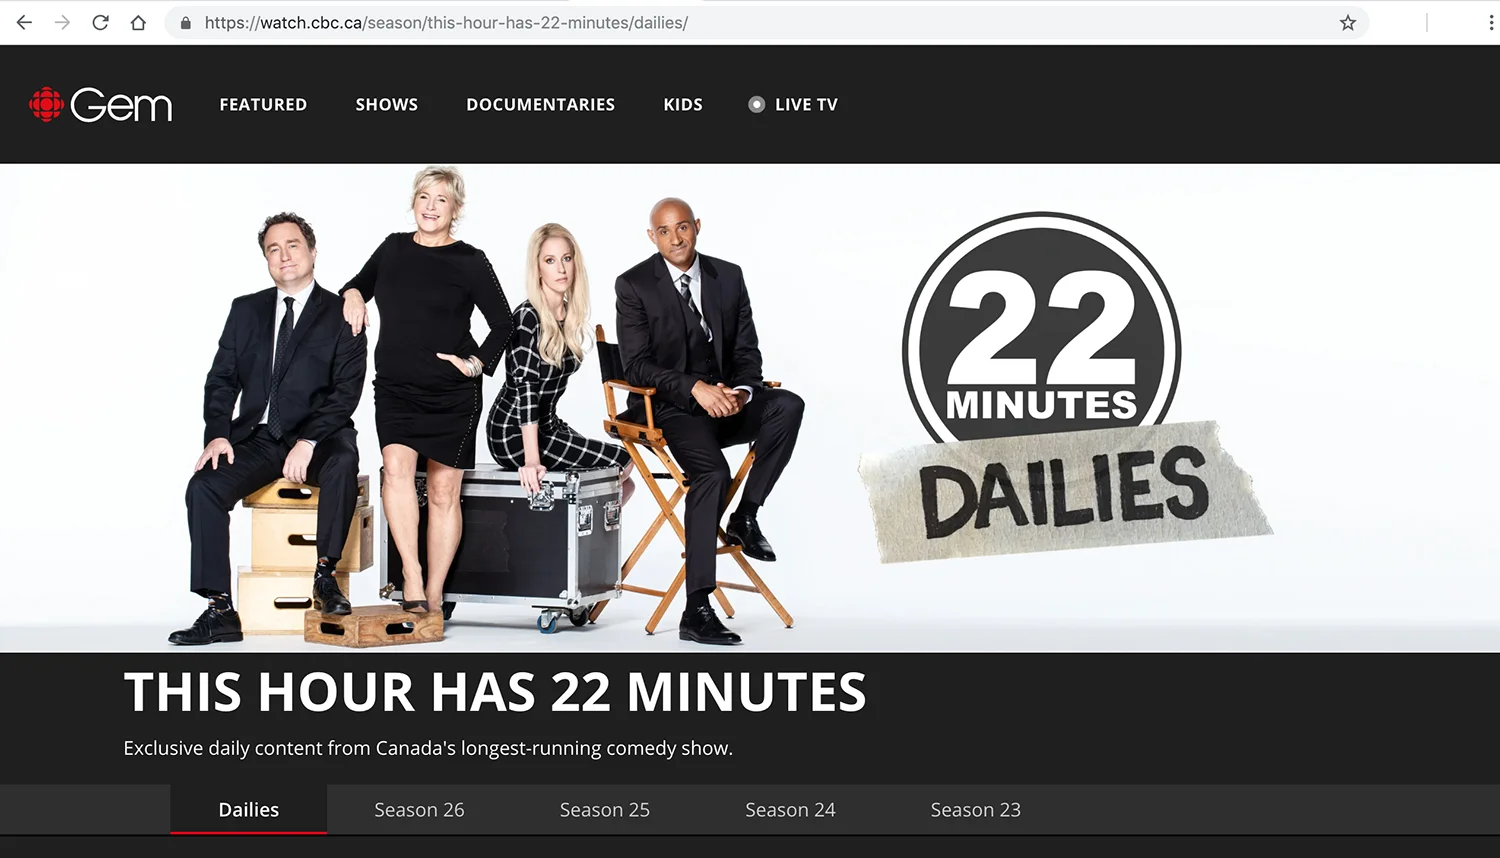
Task: Switch to the Season 25 tab
Action: pyautogui.click(x=605, y=809)
